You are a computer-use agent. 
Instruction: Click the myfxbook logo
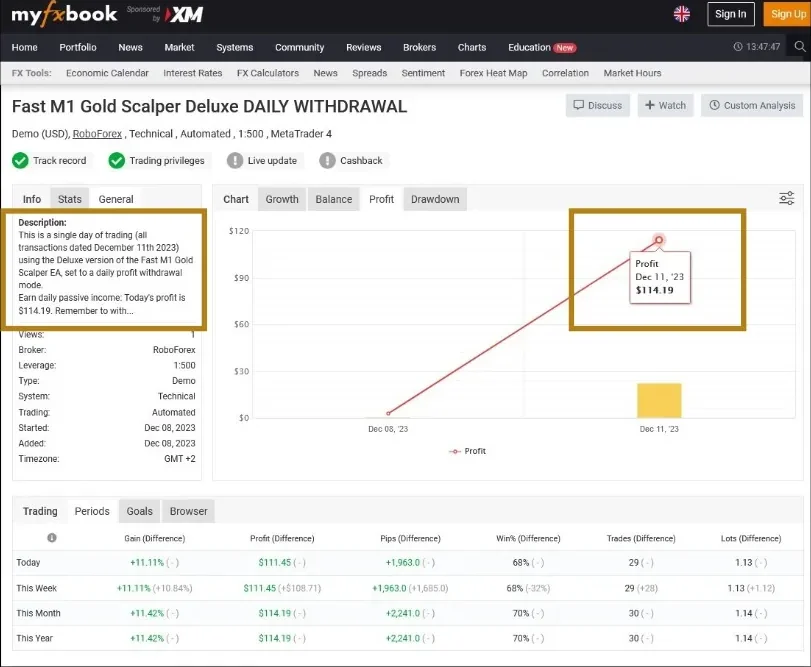(x=64, y=14)
